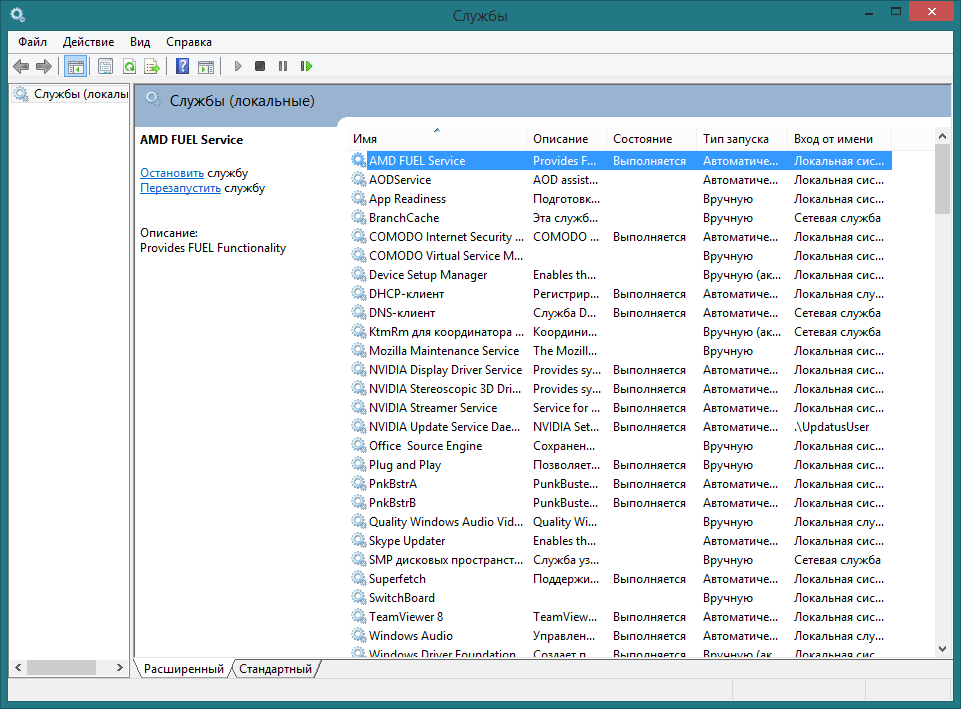Click the Export list toolbar icon
961x709 pixels.
pyautogui.click(x=151, y=66)
